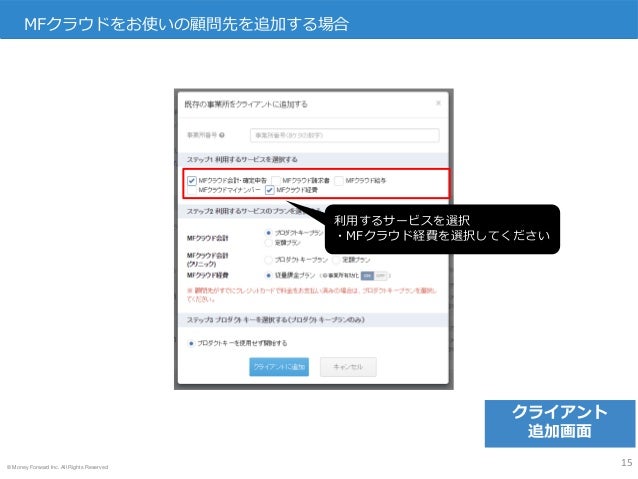638x479 pixels.
Task: Uncheck the MFクラウド経費 checkbox
Action: pyautogui.click(x=269, y=190)
